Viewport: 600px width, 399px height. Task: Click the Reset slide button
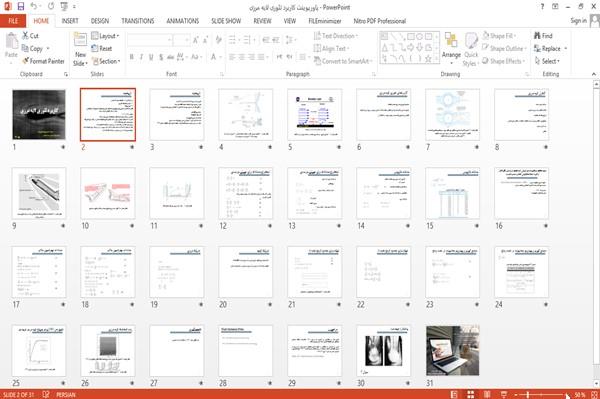pyautogui.click(x=102, y=48)
